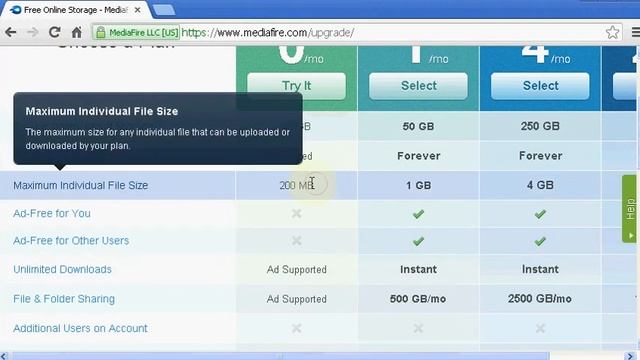Click the 2500 GB/mo sharing value
The image size is (640, 360).
[540, 299]
